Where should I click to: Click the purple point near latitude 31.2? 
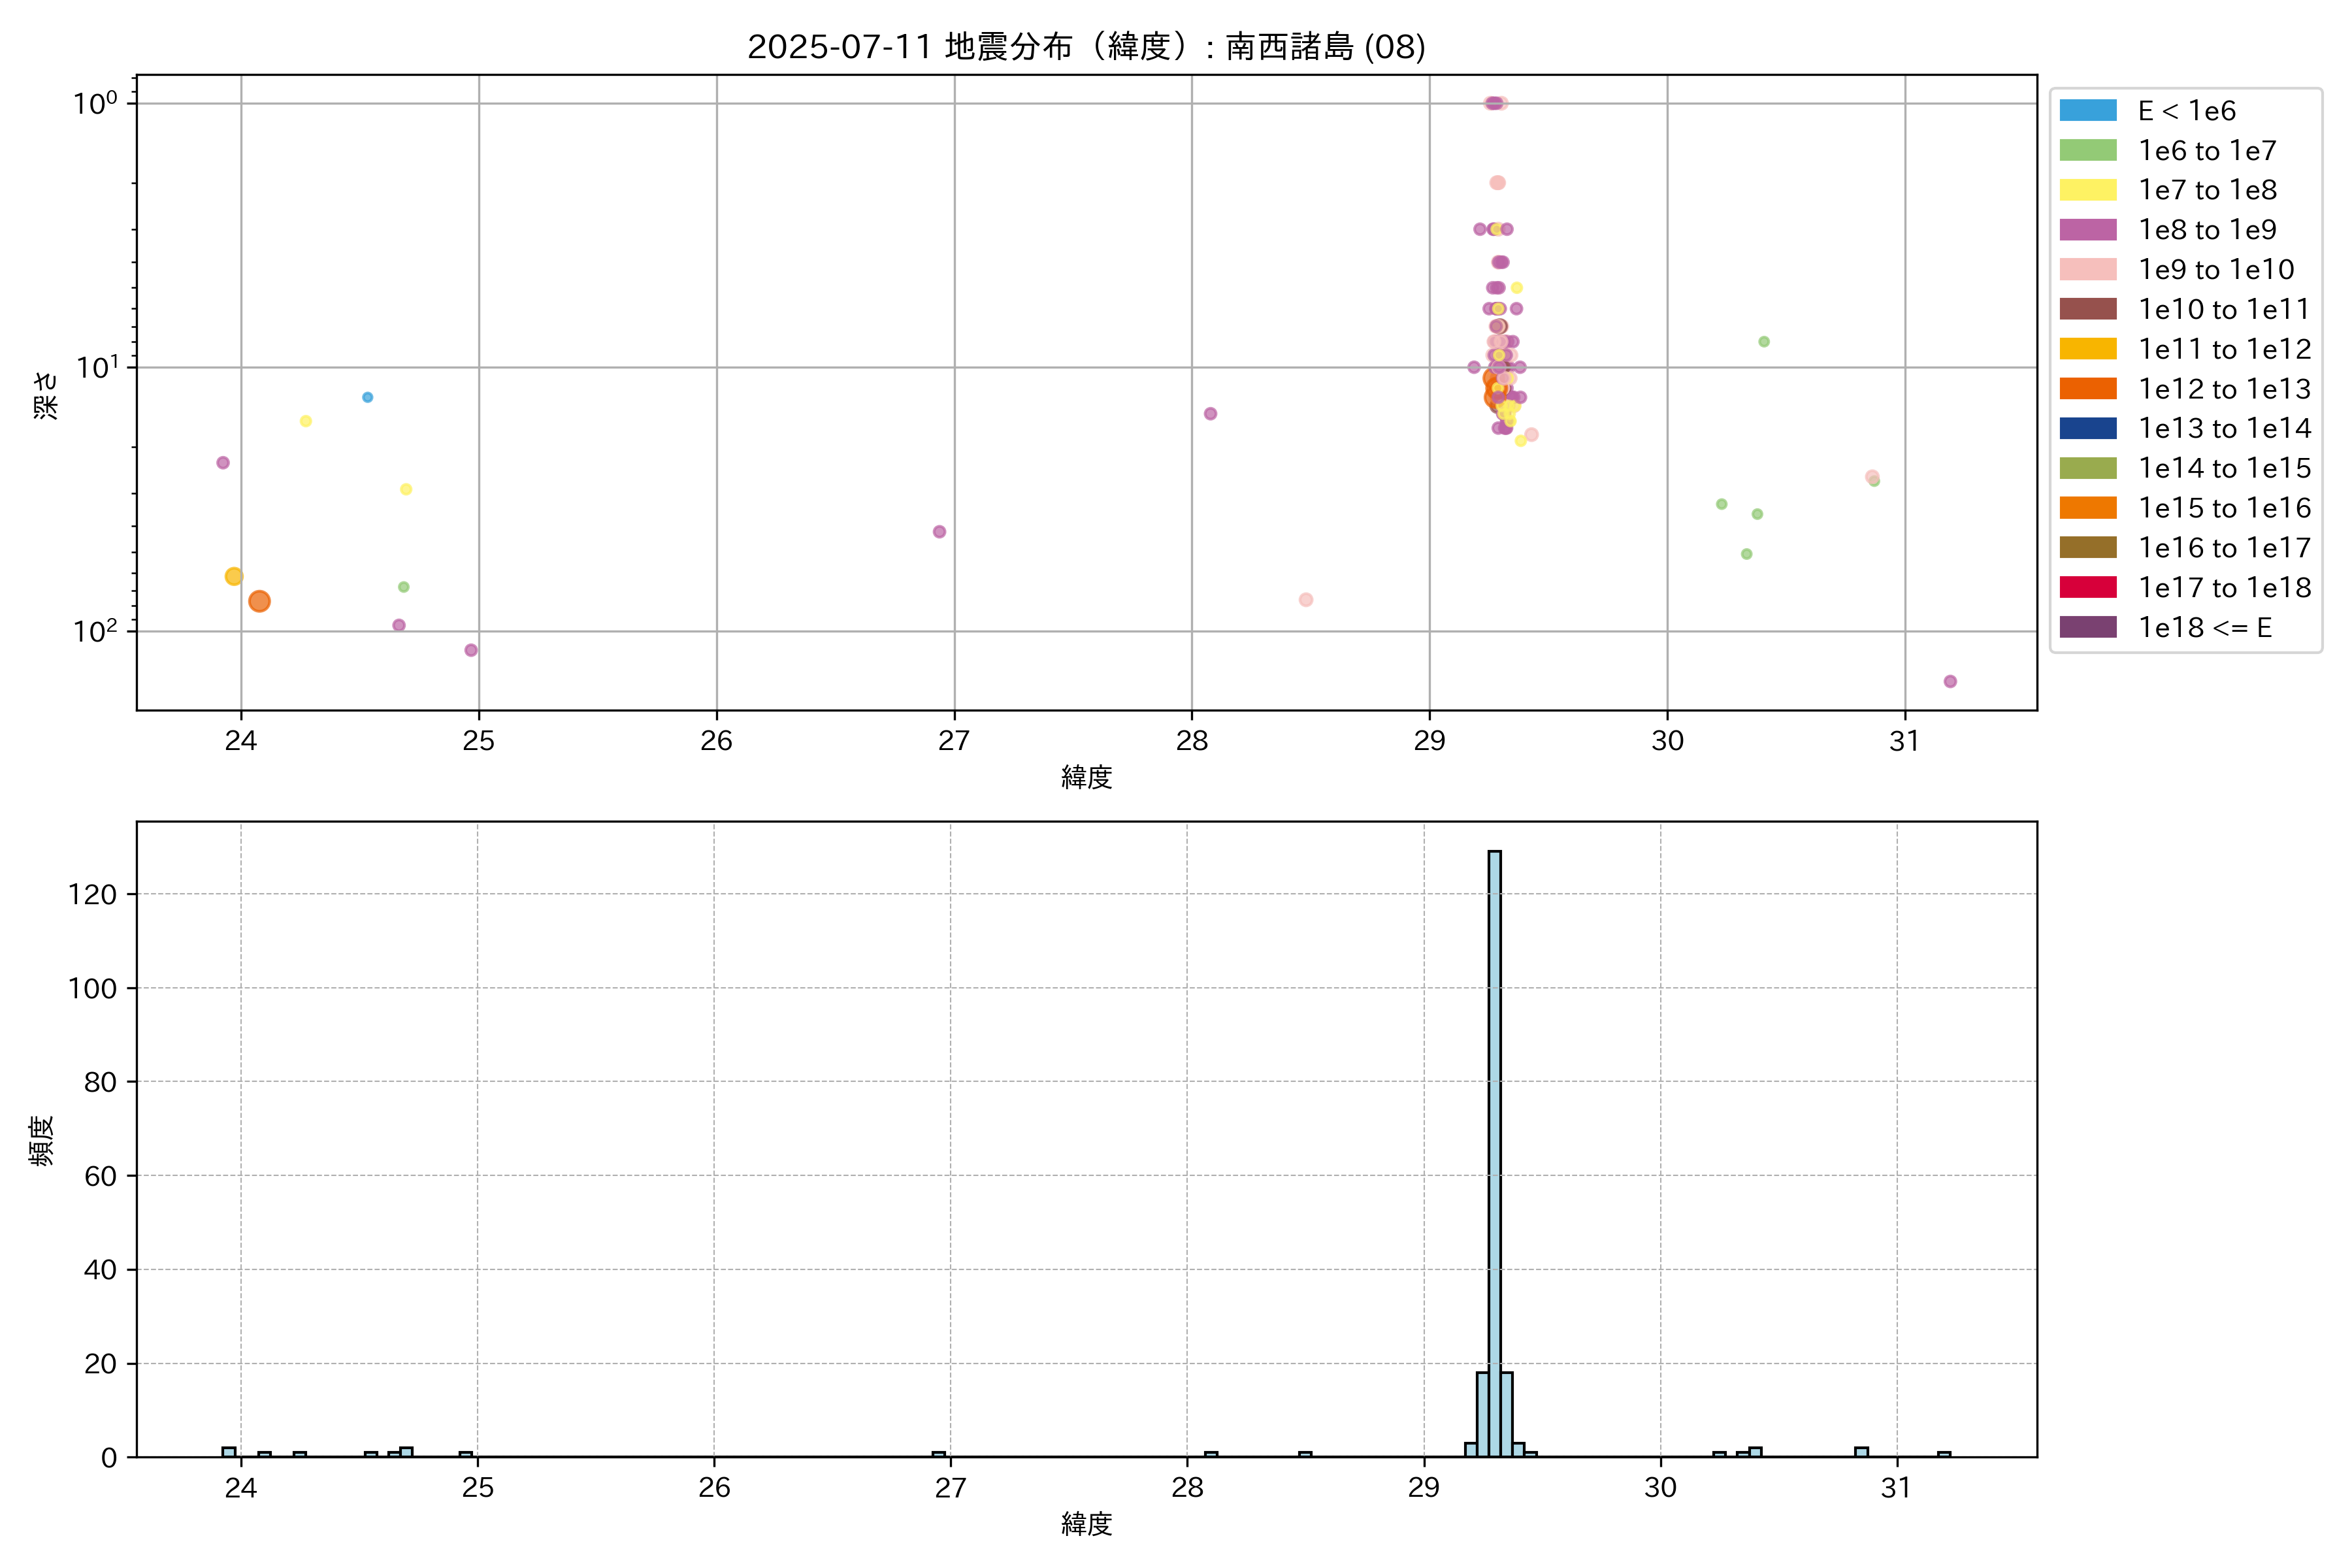tap(1950, 681)
